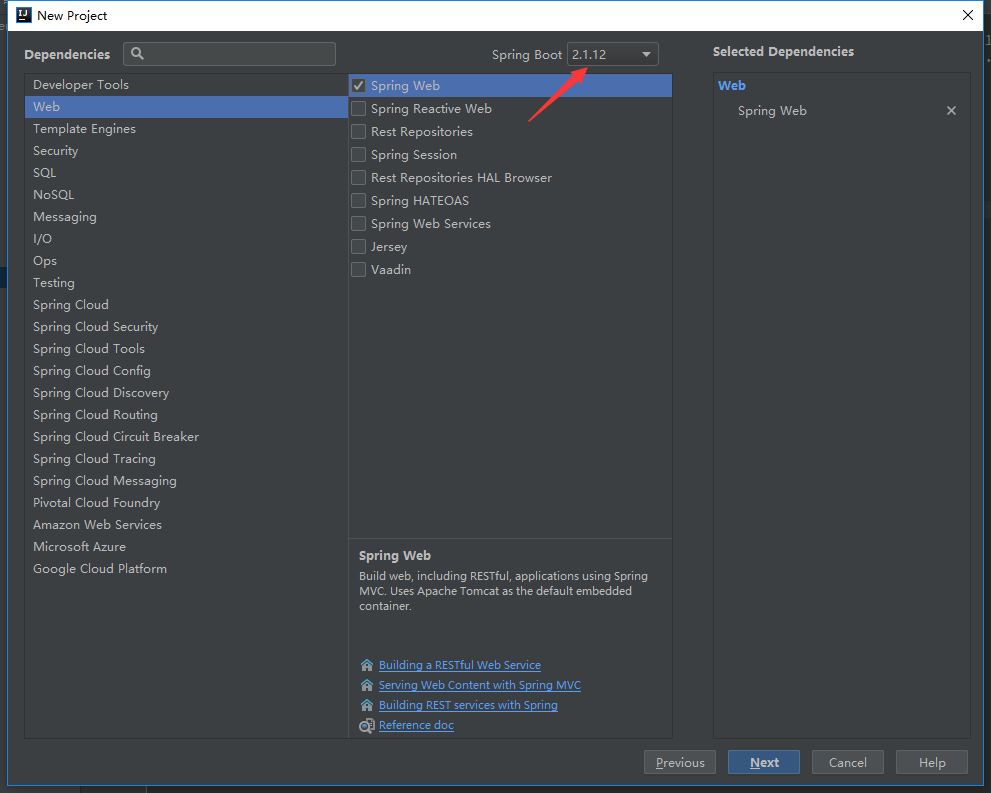Select Spring Web under Selected Dependencies
Viewport: 991px width, 793px height.
772,111
